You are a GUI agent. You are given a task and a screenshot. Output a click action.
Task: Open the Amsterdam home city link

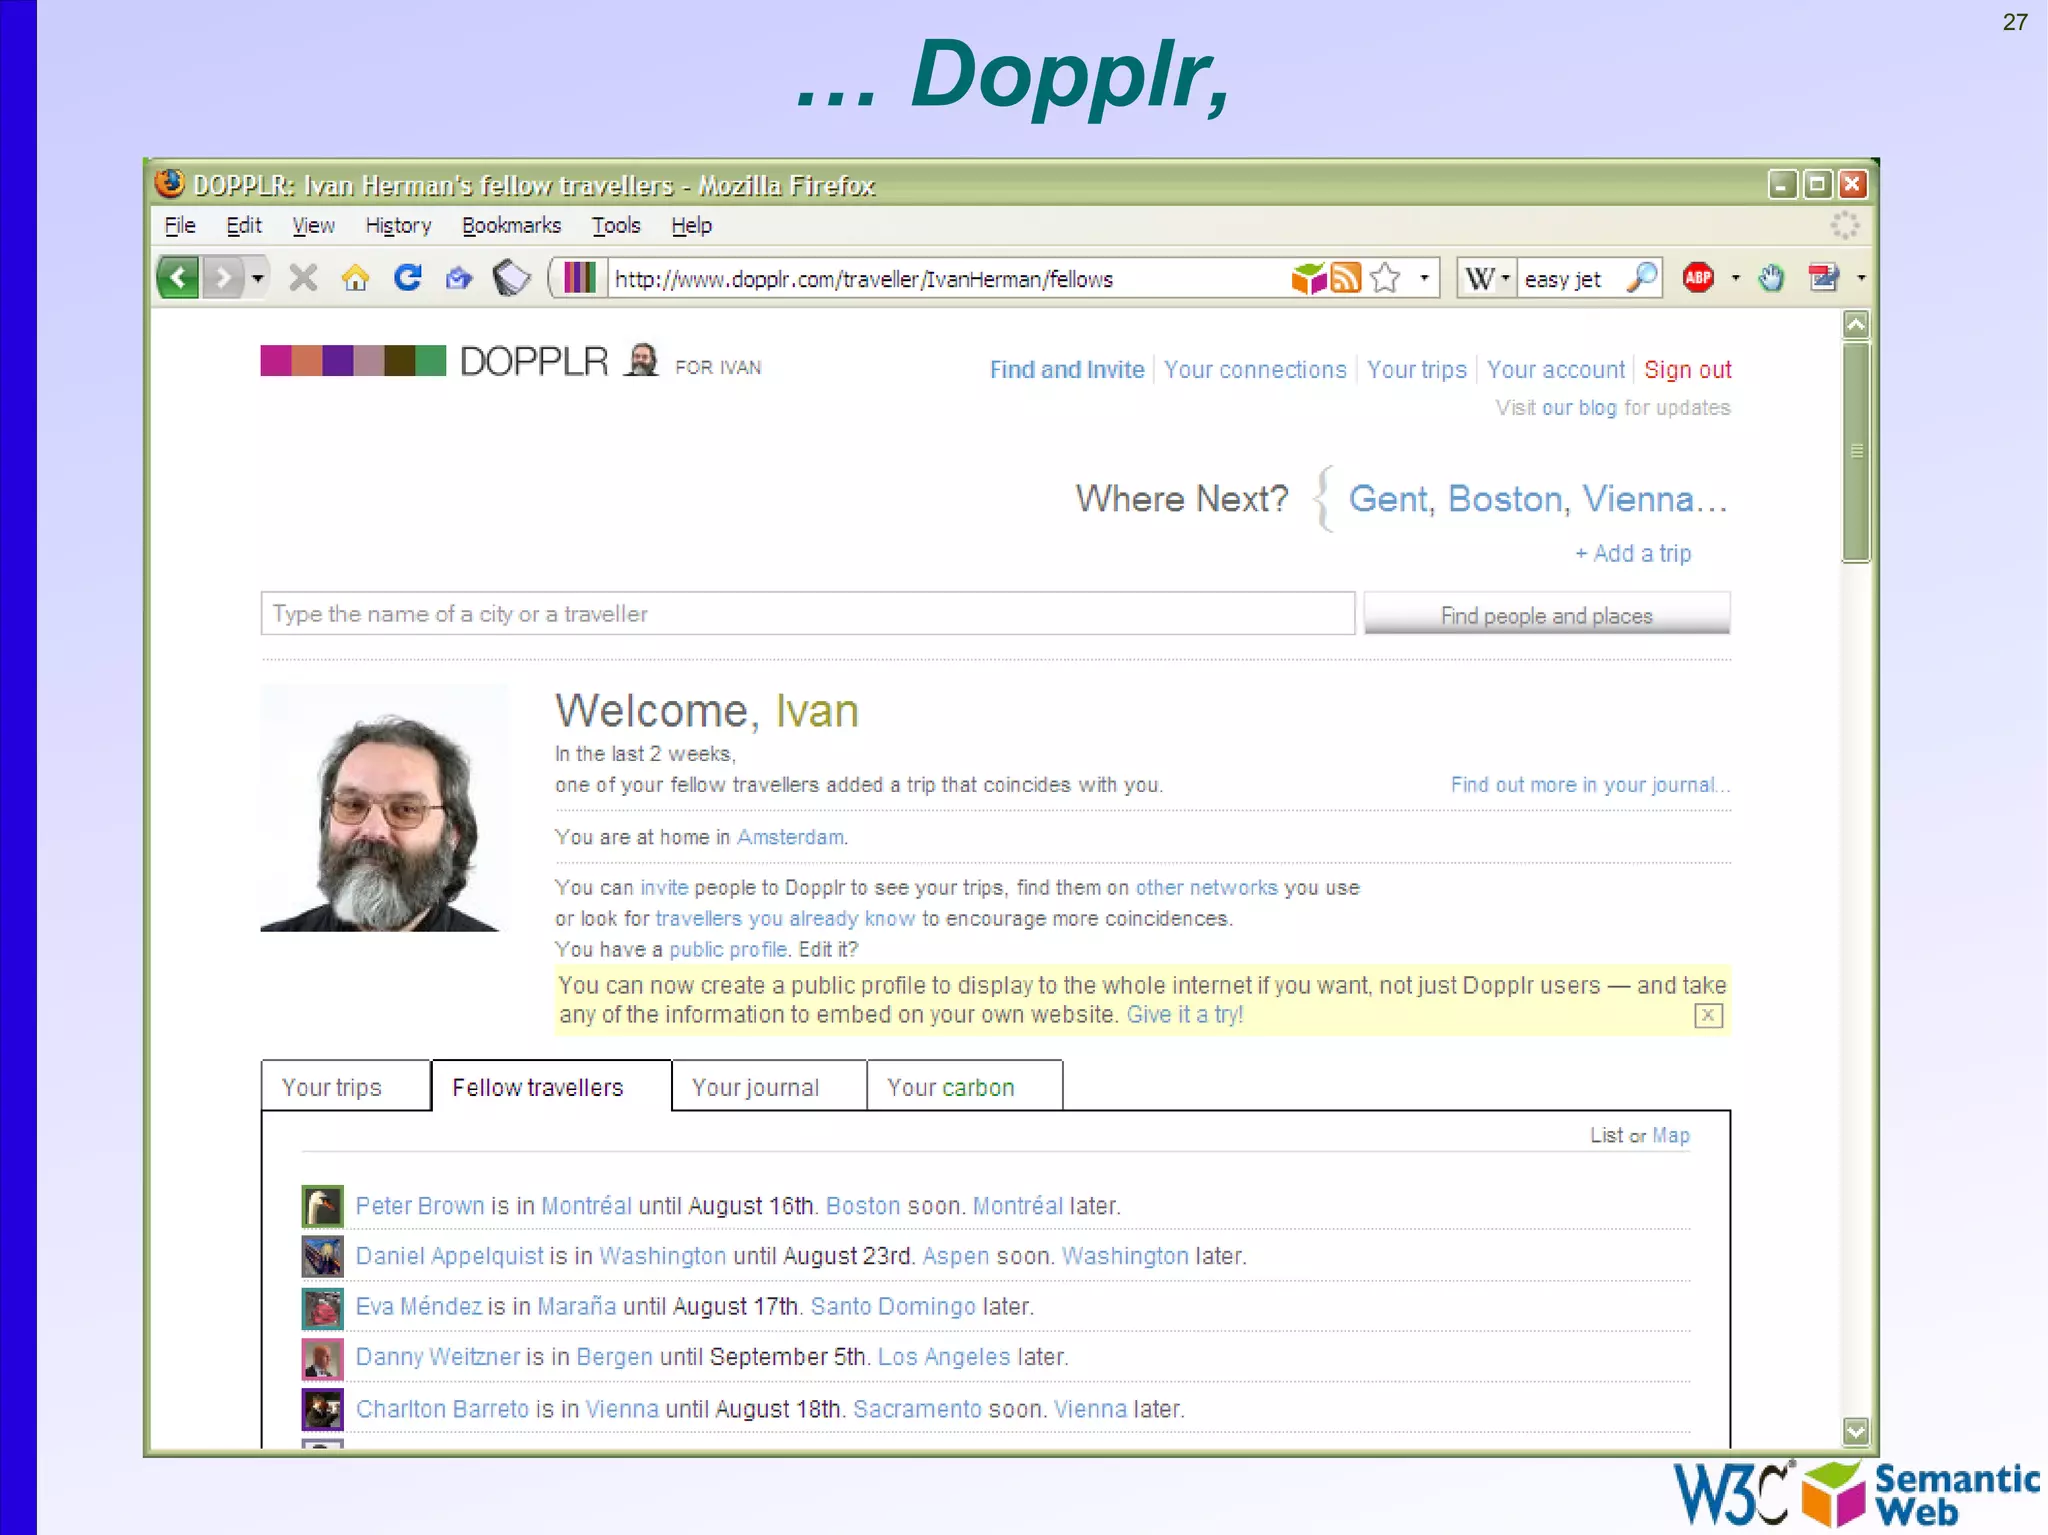tap(790, 837)
